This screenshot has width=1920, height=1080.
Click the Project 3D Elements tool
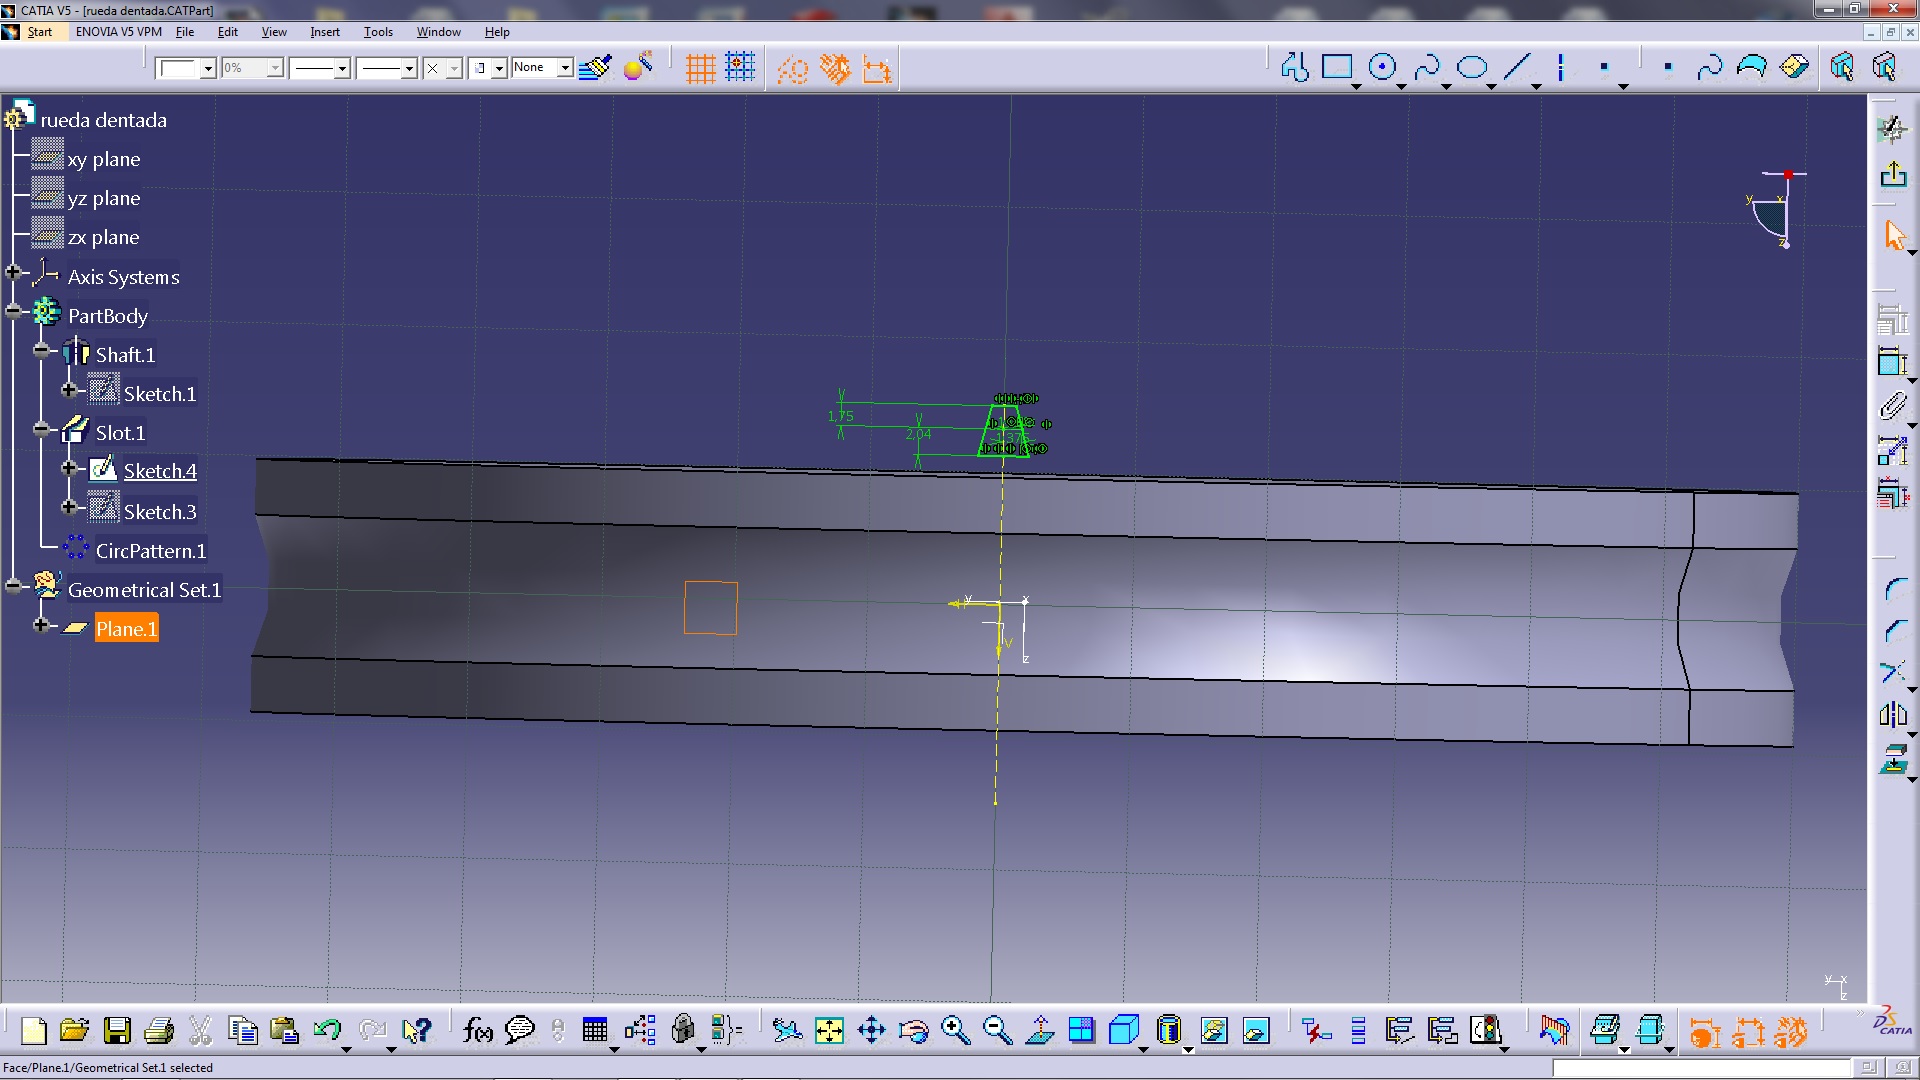(x=1893, y=759)
